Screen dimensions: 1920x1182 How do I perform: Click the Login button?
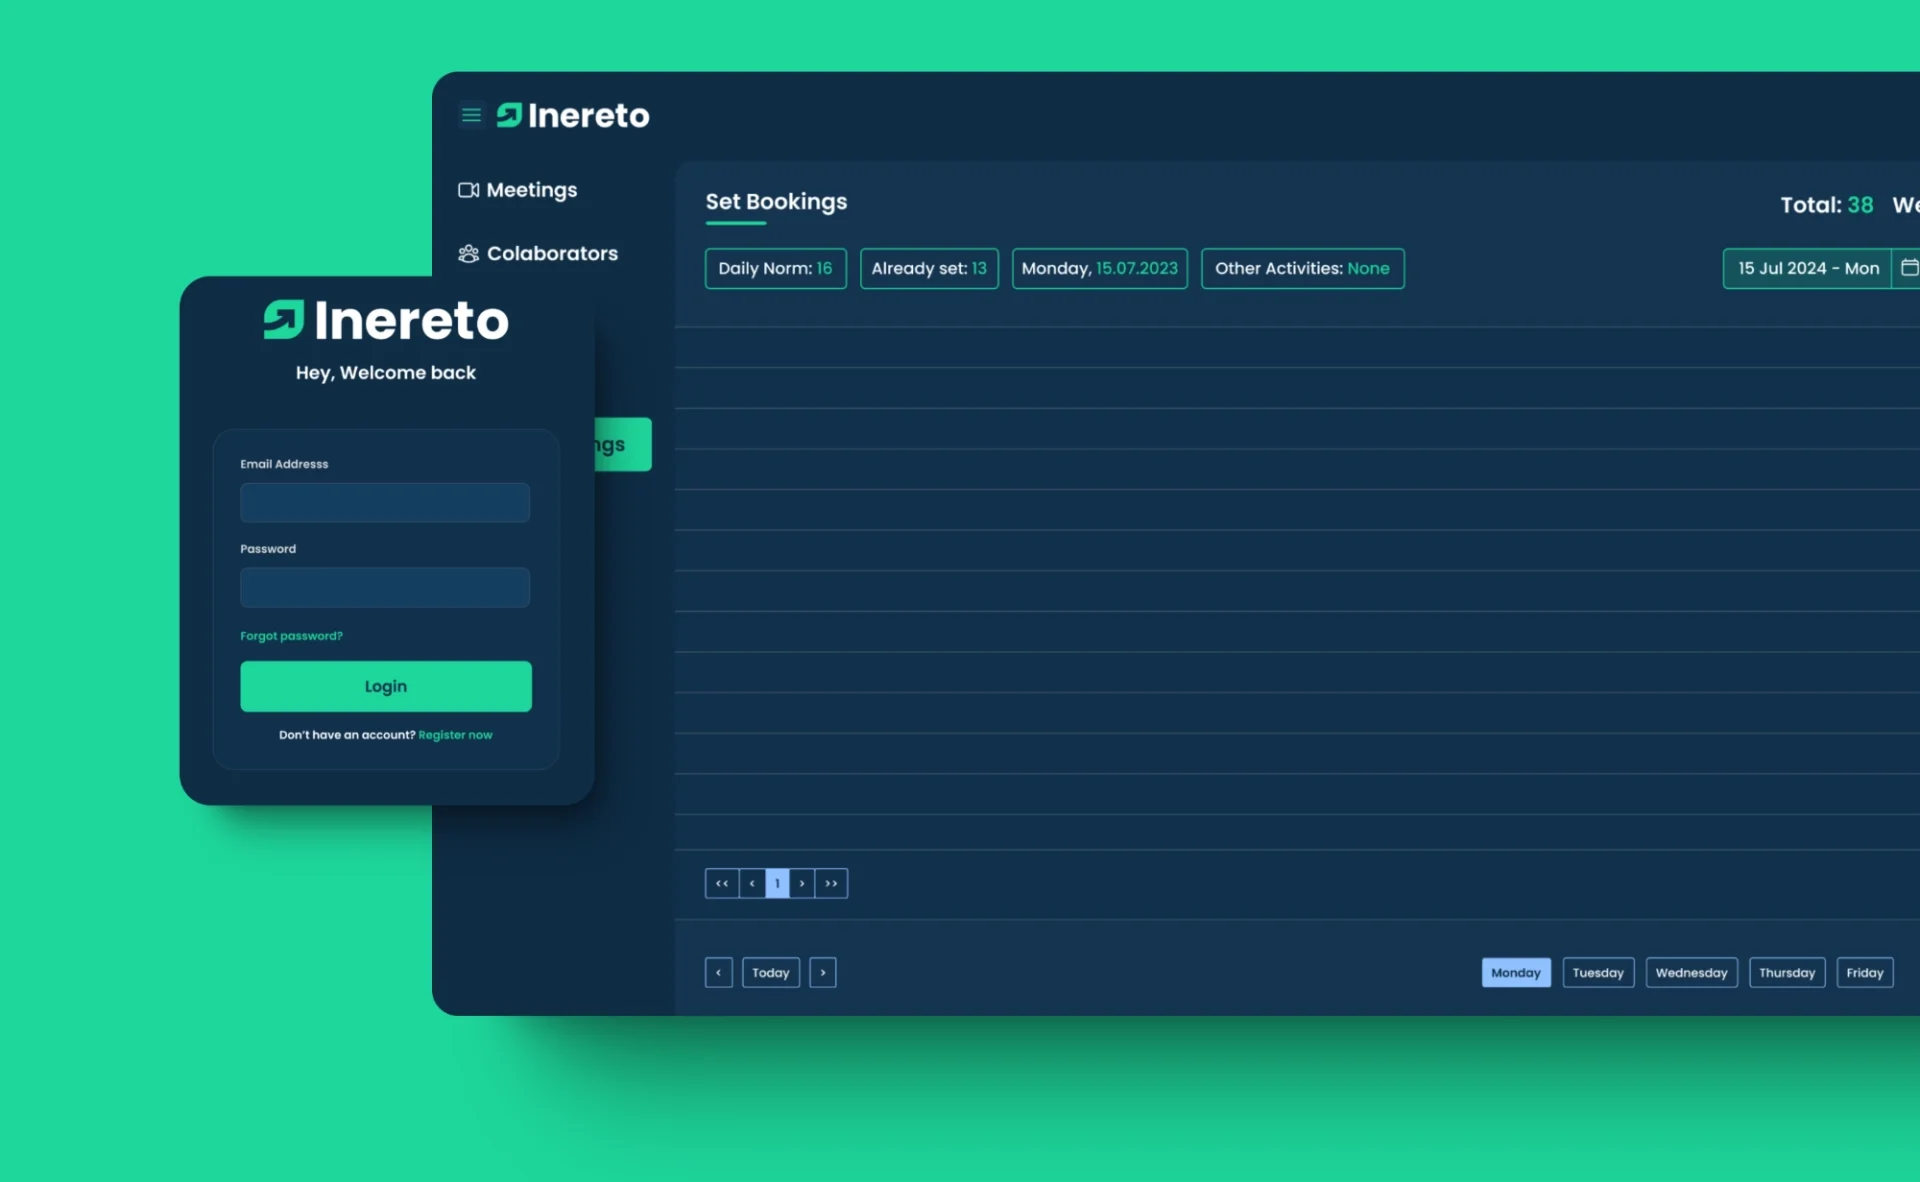(x=385, y=686)
